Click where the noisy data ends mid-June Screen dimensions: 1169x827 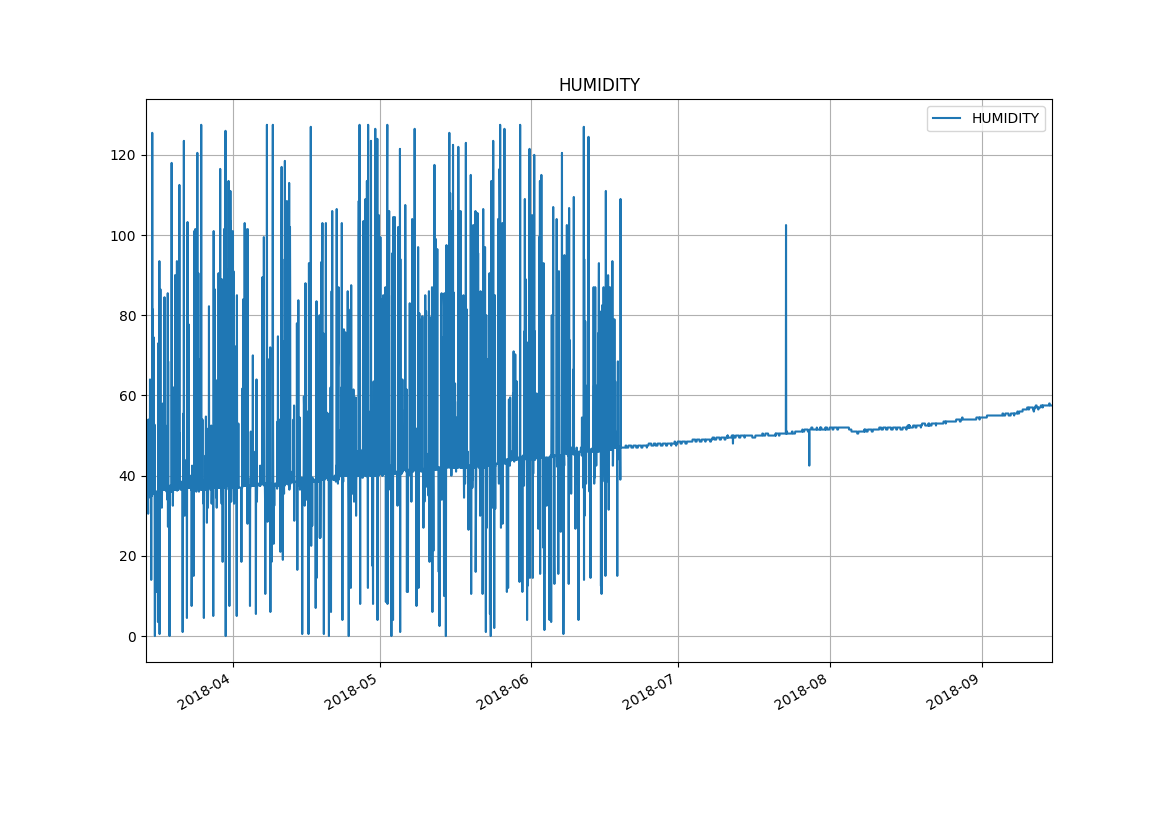pyautogui.click(x=621, y=447)
